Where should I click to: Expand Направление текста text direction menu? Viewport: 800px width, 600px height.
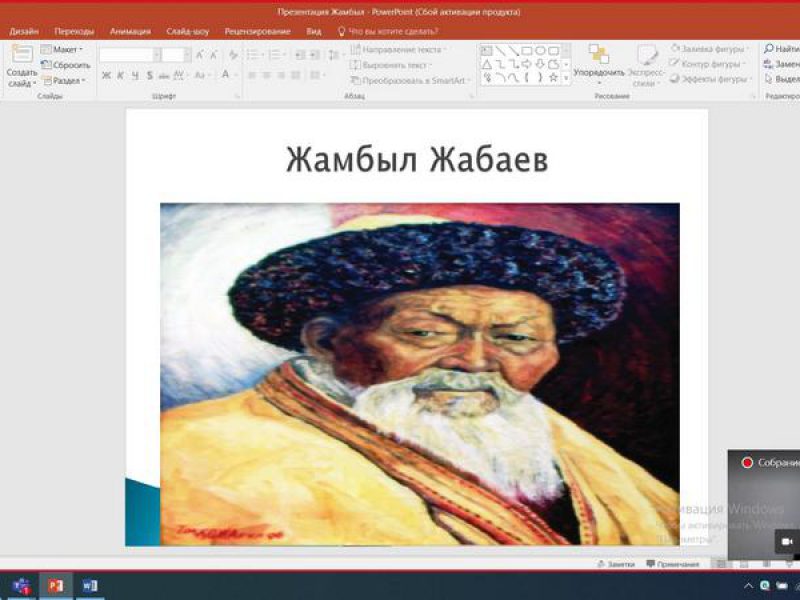click(x=398, y=49)
